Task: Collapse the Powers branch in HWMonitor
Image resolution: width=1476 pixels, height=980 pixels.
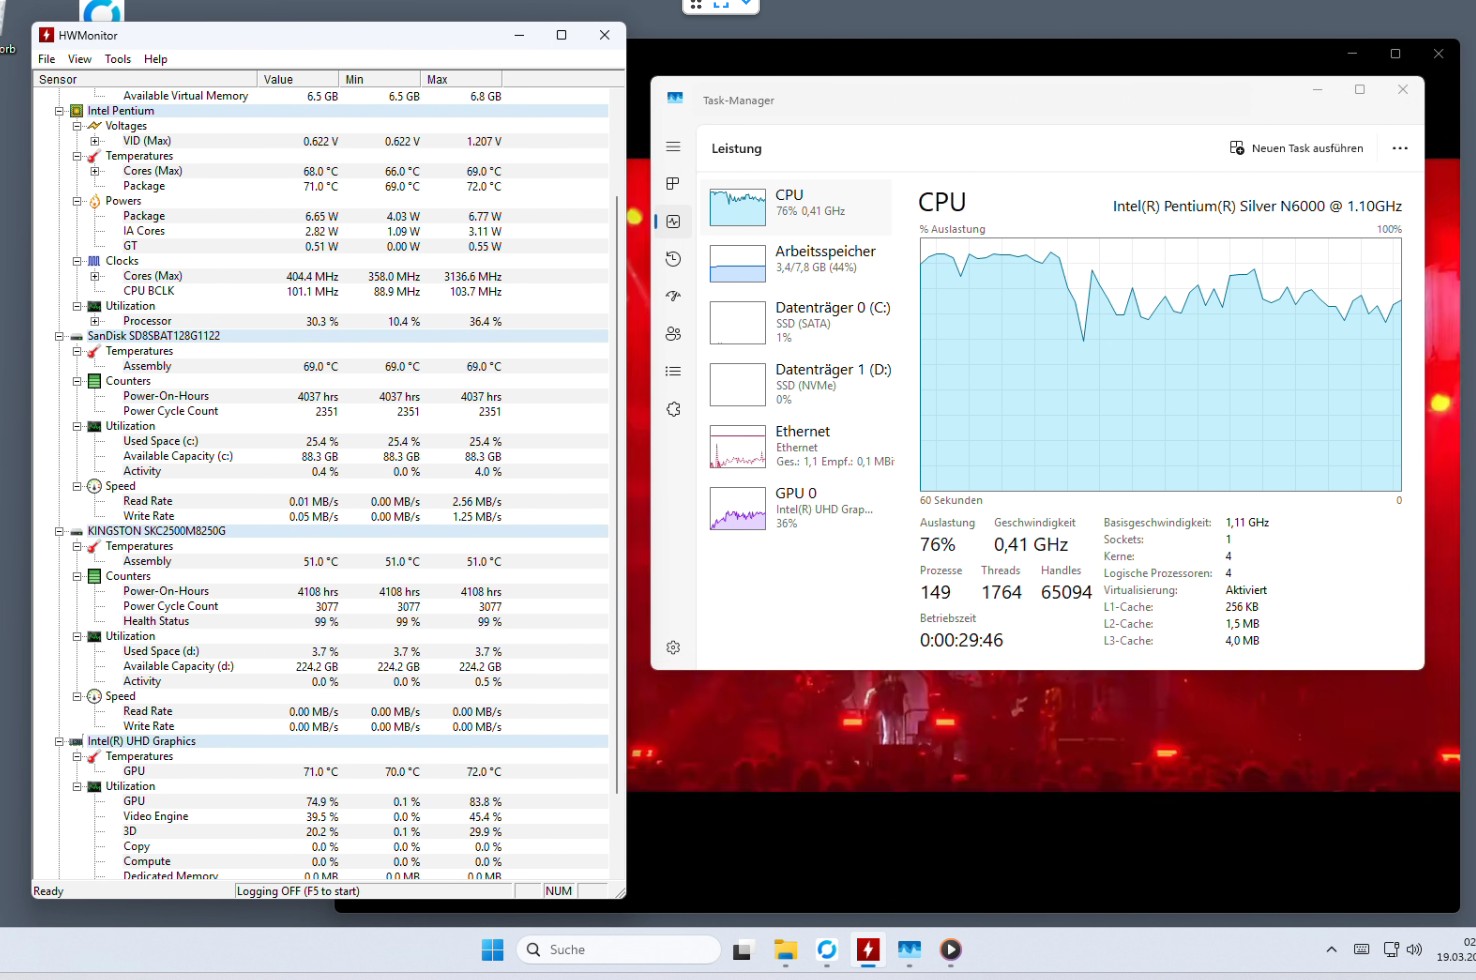Action: 77,201
